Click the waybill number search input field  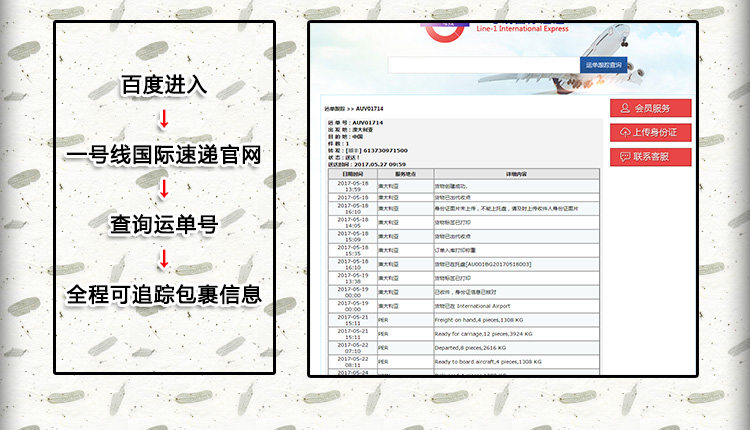coord(484,65)
